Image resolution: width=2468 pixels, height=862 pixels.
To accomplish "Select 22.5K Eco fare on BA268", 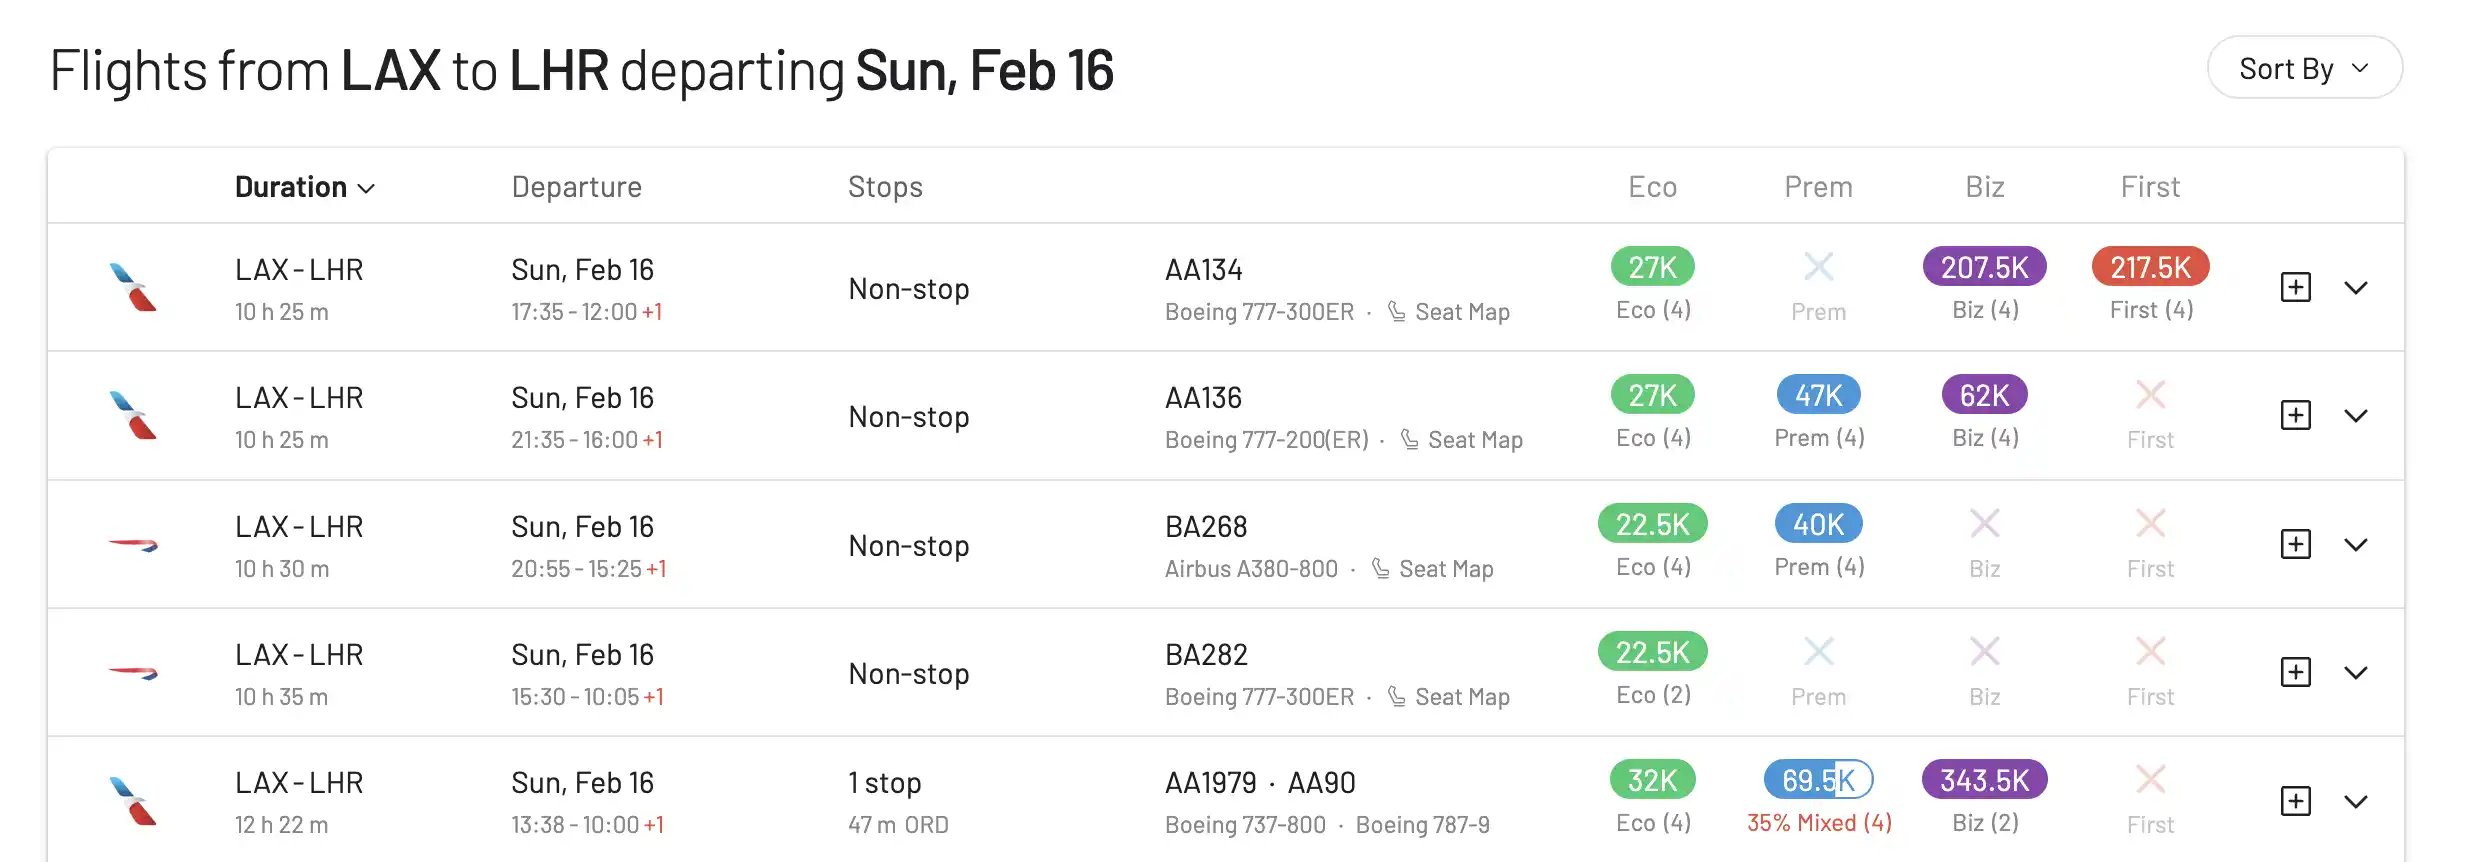I will [x=1652, y=524].
